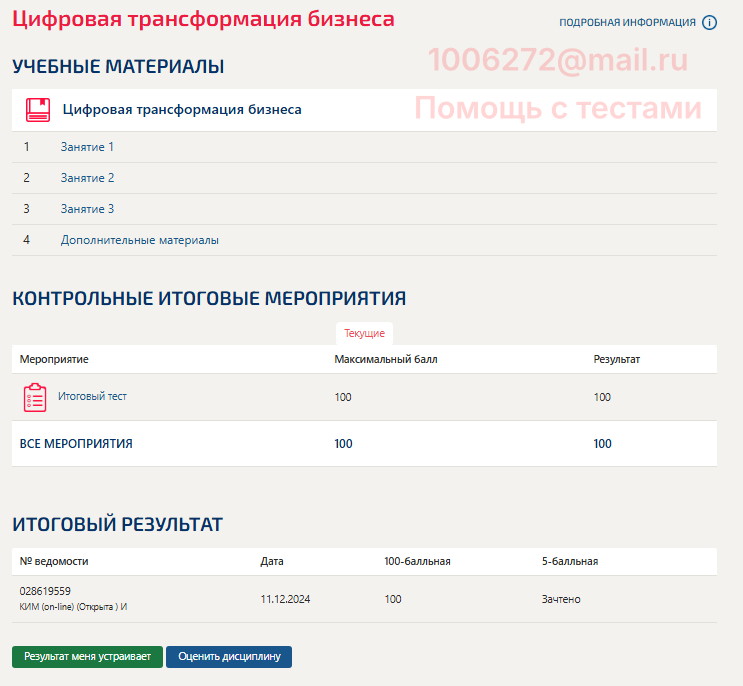
Task: Open Занятие 3 in the materials list
Action: tap(87, 209)
